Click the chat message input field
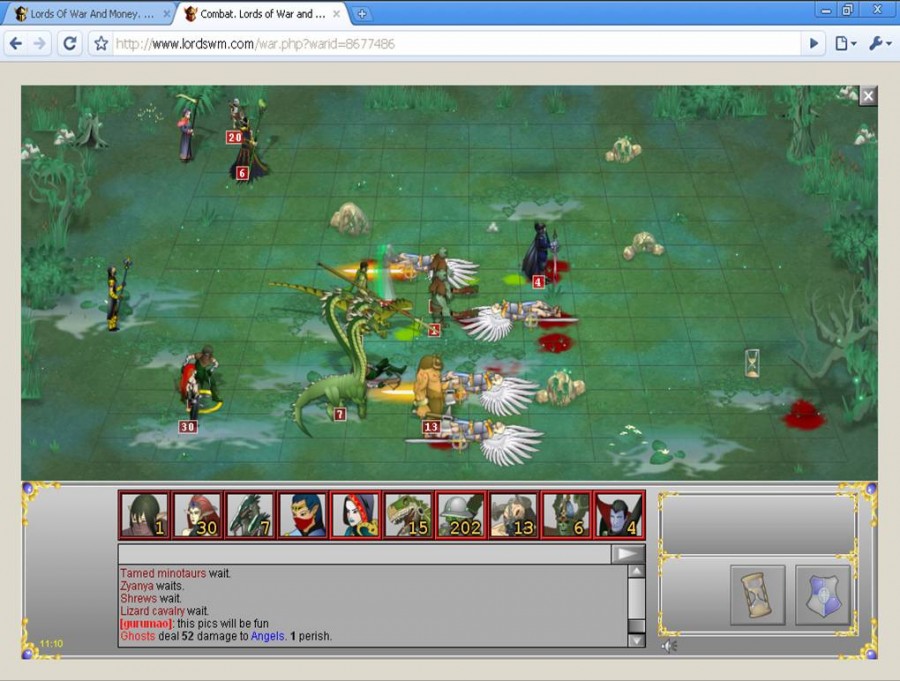900x681 pixels. [364, 554]
